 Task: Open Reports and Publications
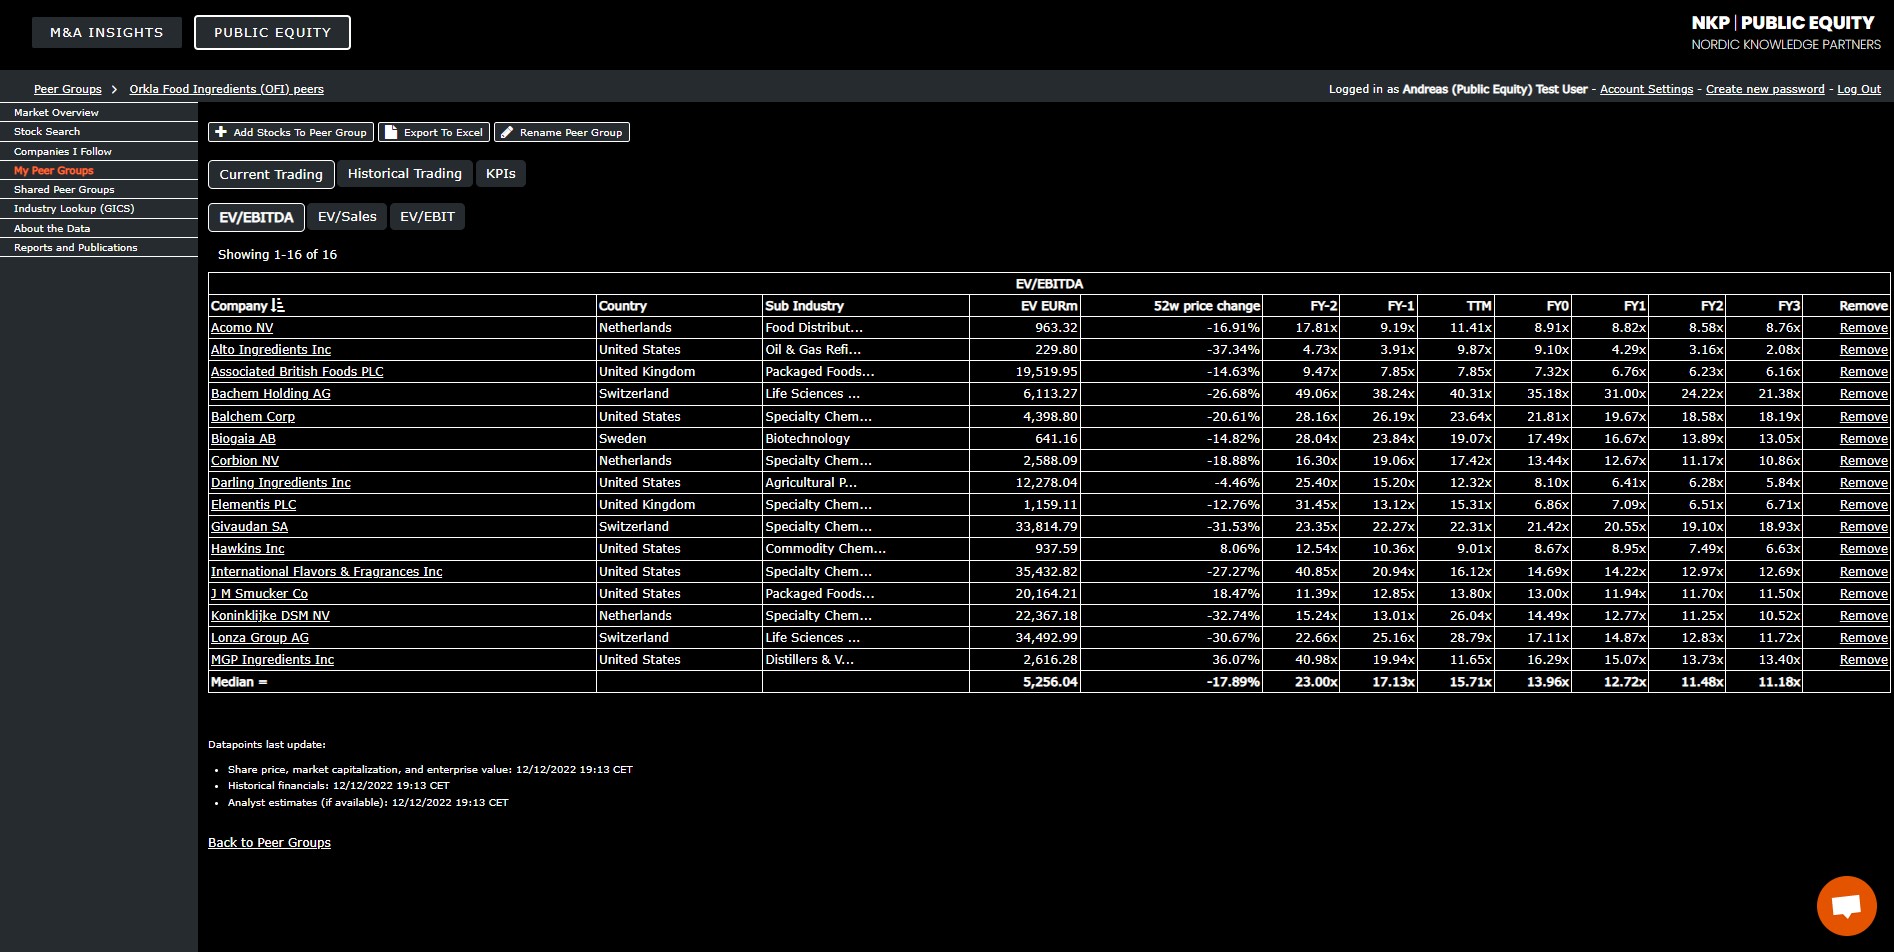pos(76,248)
